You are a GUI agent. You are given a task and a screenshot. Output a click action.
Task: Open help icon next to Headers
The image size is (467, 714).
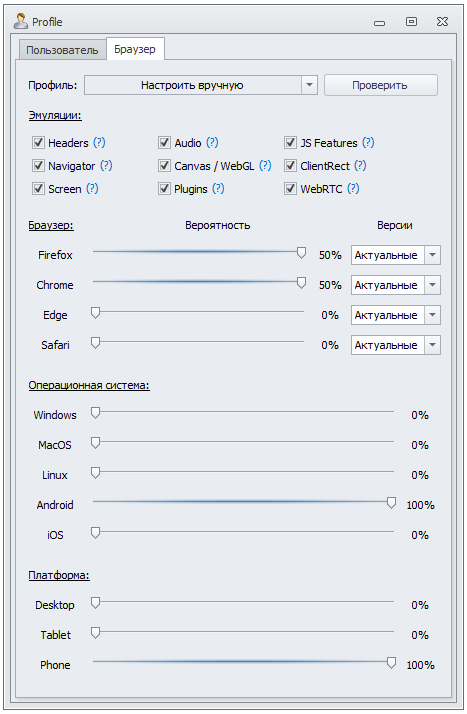(x=99, y=143)
